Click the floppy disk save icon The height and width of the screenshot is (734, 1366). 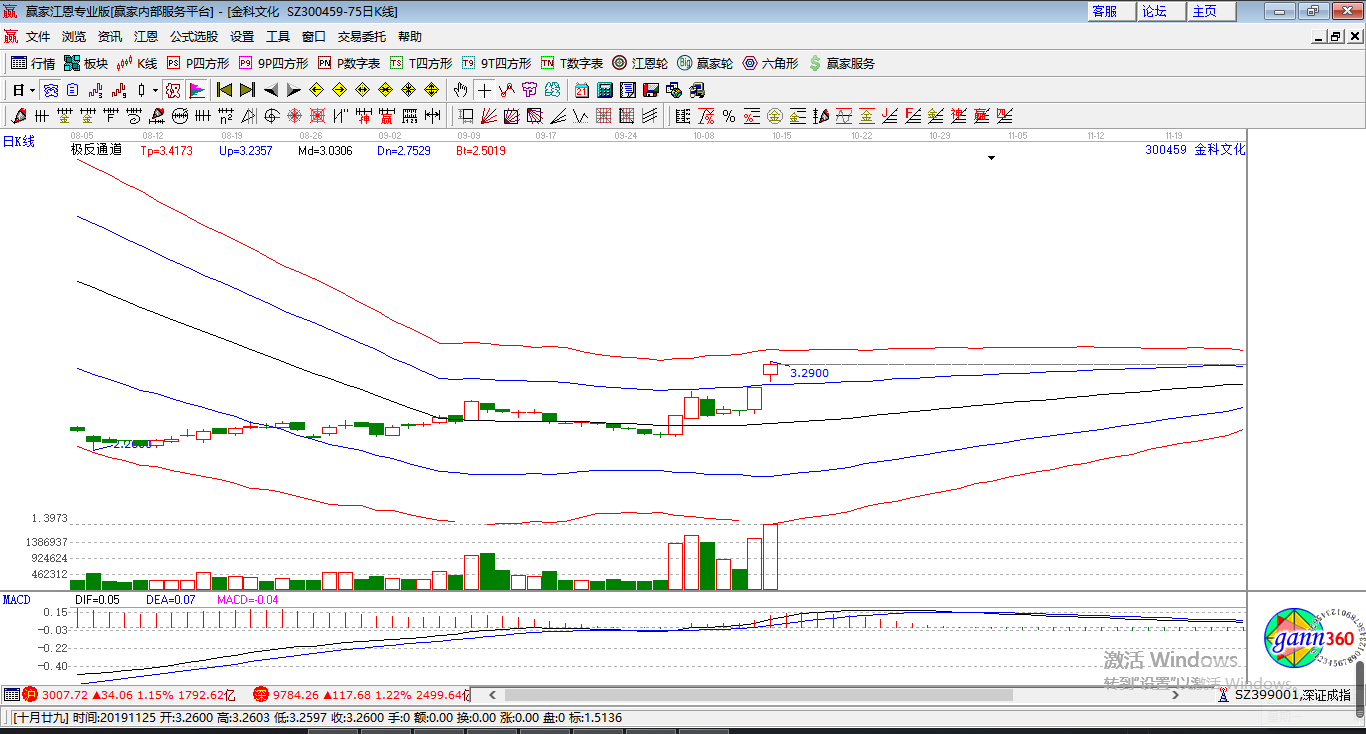pyautogui.click(x=651, y=90)
